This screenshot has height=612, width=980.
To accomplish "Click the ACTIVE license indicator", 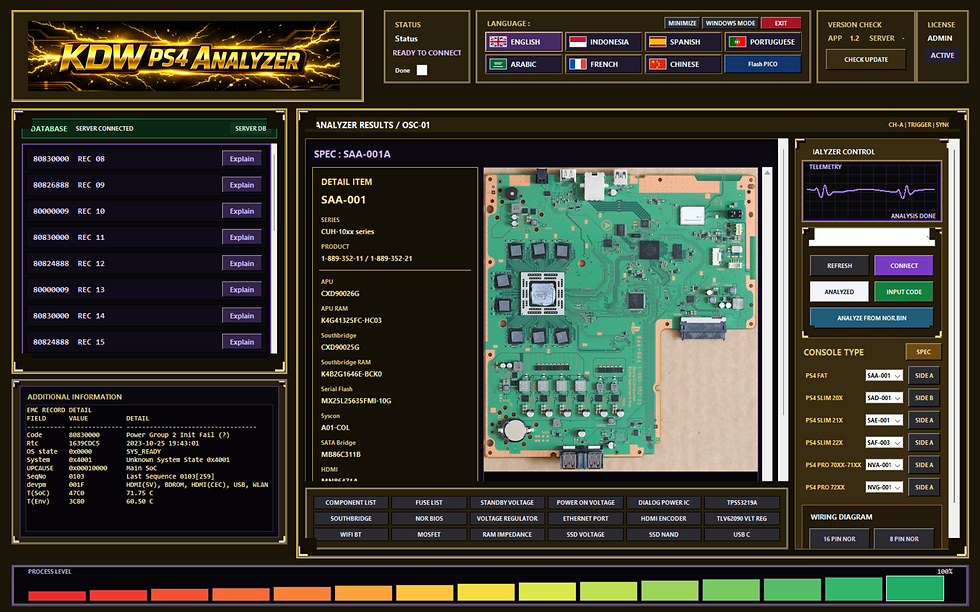I will 942,55.
